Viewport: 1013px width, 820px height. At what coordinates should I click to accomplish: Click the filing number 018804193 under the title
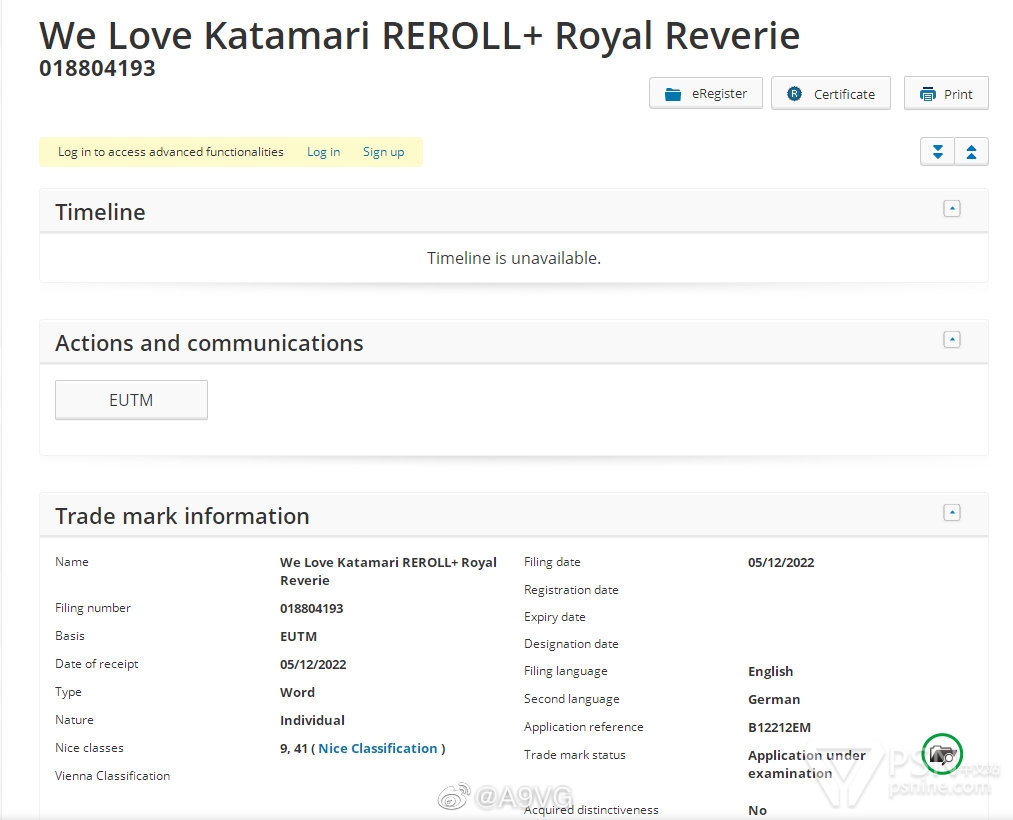coord(97,69)
